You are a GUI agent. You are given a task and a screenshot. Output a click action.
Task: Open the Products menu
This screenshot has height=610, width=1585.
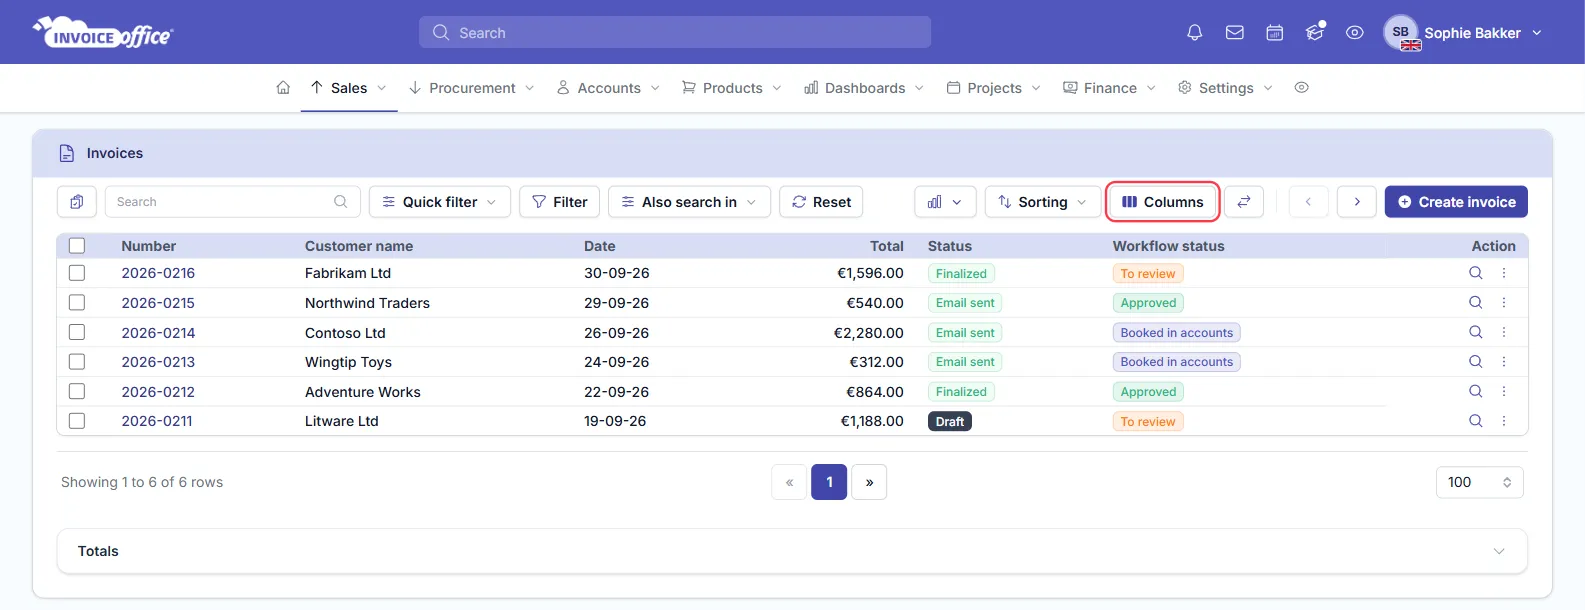(x=732, y=88)
